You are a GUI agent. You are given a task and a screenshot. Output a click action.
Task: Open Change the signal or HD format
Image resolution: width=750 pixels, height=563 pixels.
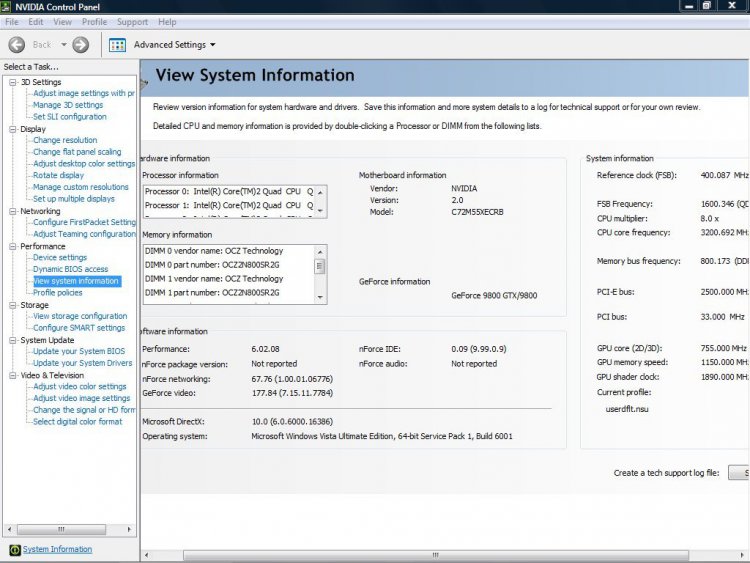tap(84, 410)
